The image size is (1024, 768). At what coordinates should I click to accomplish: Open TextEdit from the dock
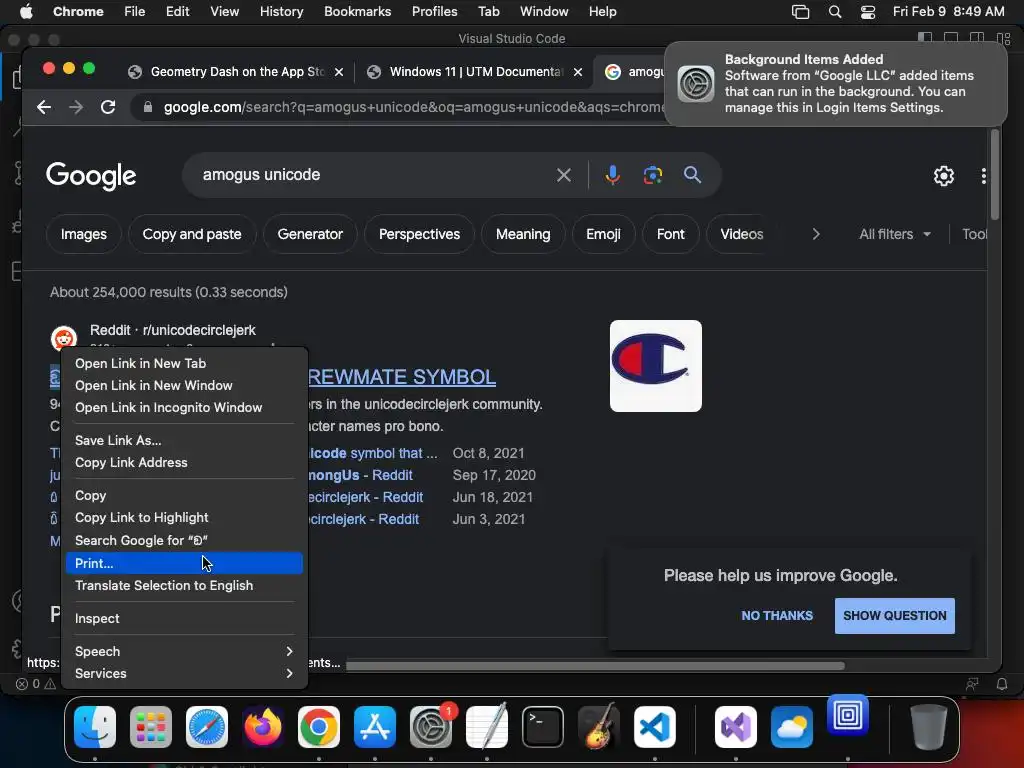click(487, 727)
